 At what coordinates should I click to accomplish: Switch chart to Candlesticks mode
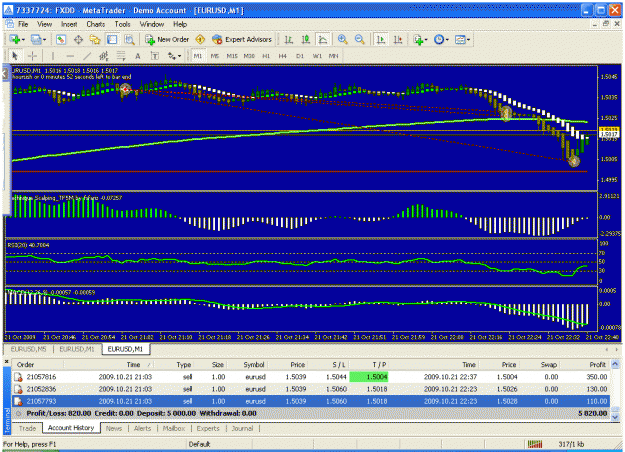[306, 39]
